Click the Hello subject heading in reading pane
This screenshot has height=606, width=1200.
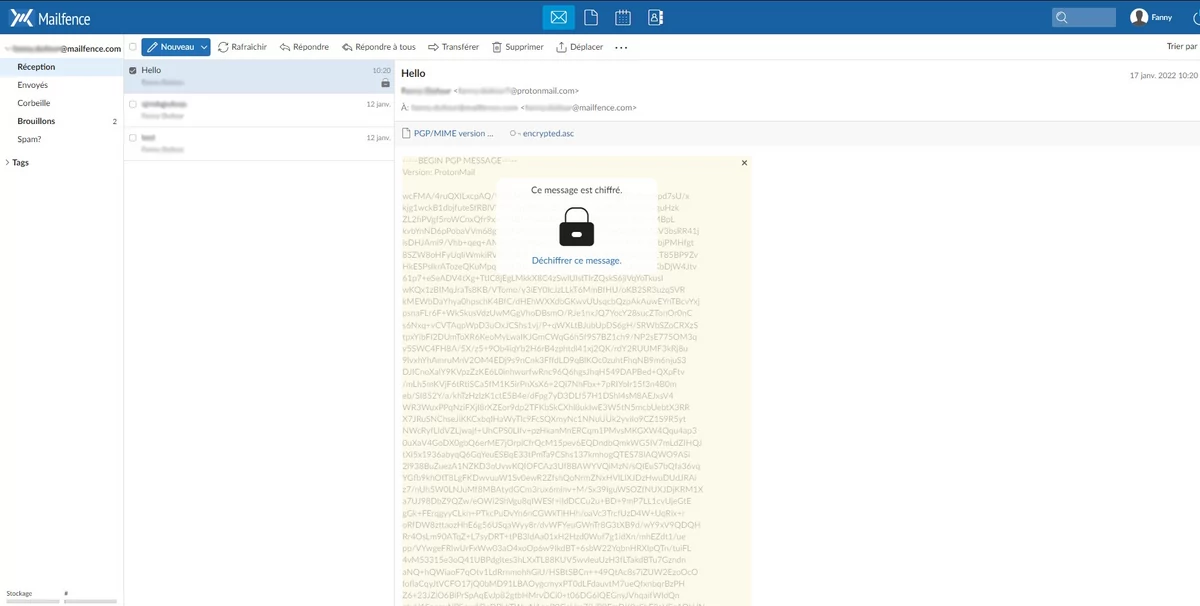tap(413, 73)
